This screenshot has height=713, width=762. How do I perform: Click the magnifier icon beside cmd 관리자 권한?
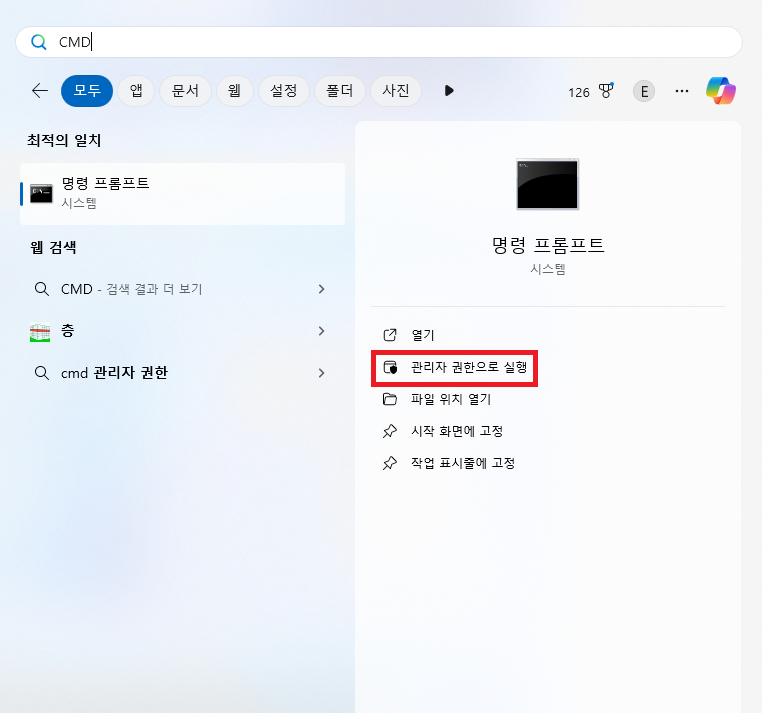[42, 373]
